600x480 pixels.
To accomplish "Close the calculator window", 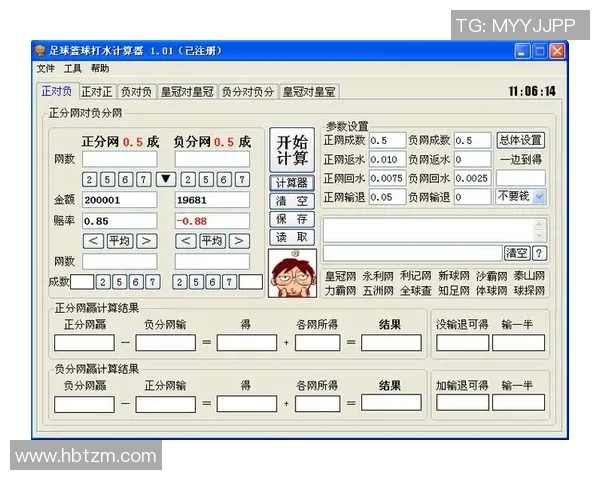I will coord(557,51).
